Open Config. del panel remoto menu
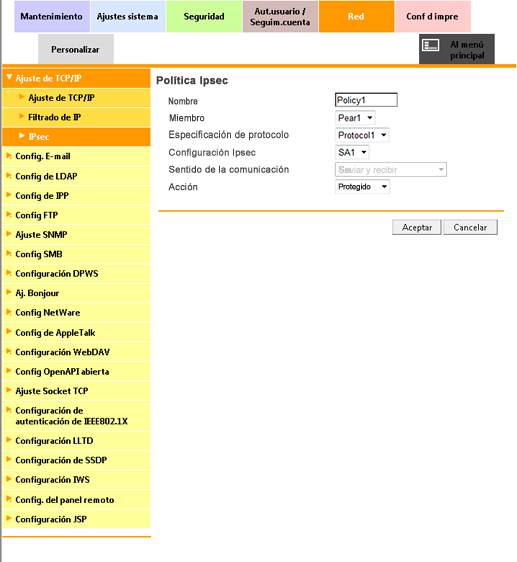 point(76,500)
